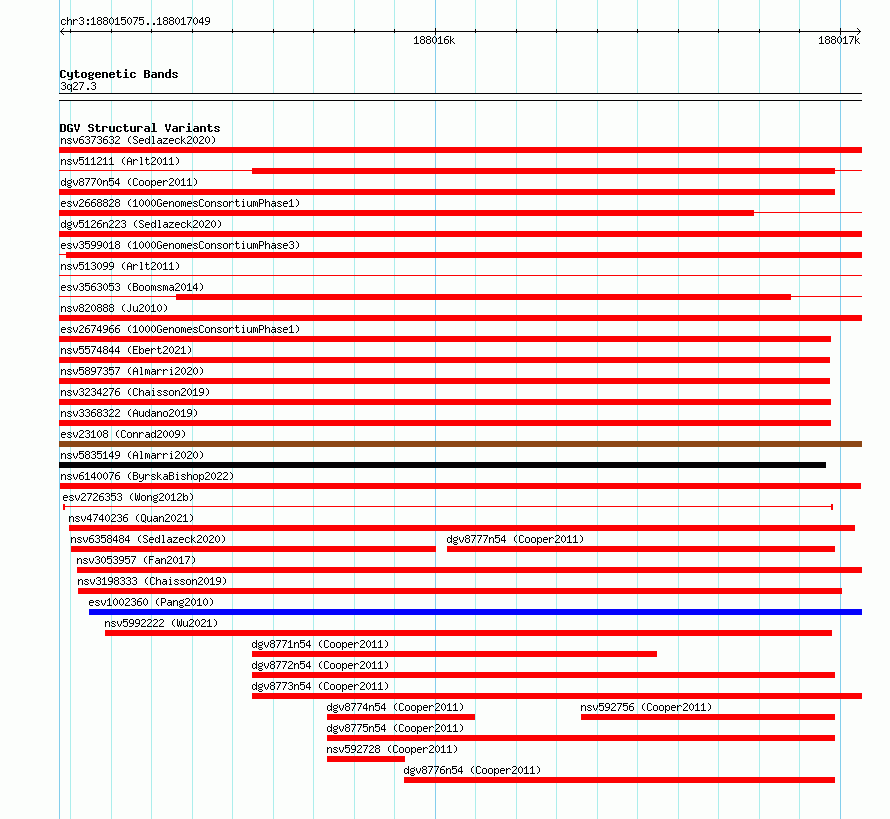890x819 pixels.
Task: Select dgv5126n223 (Sedlazeck2020) label
Action: [141, 224]
